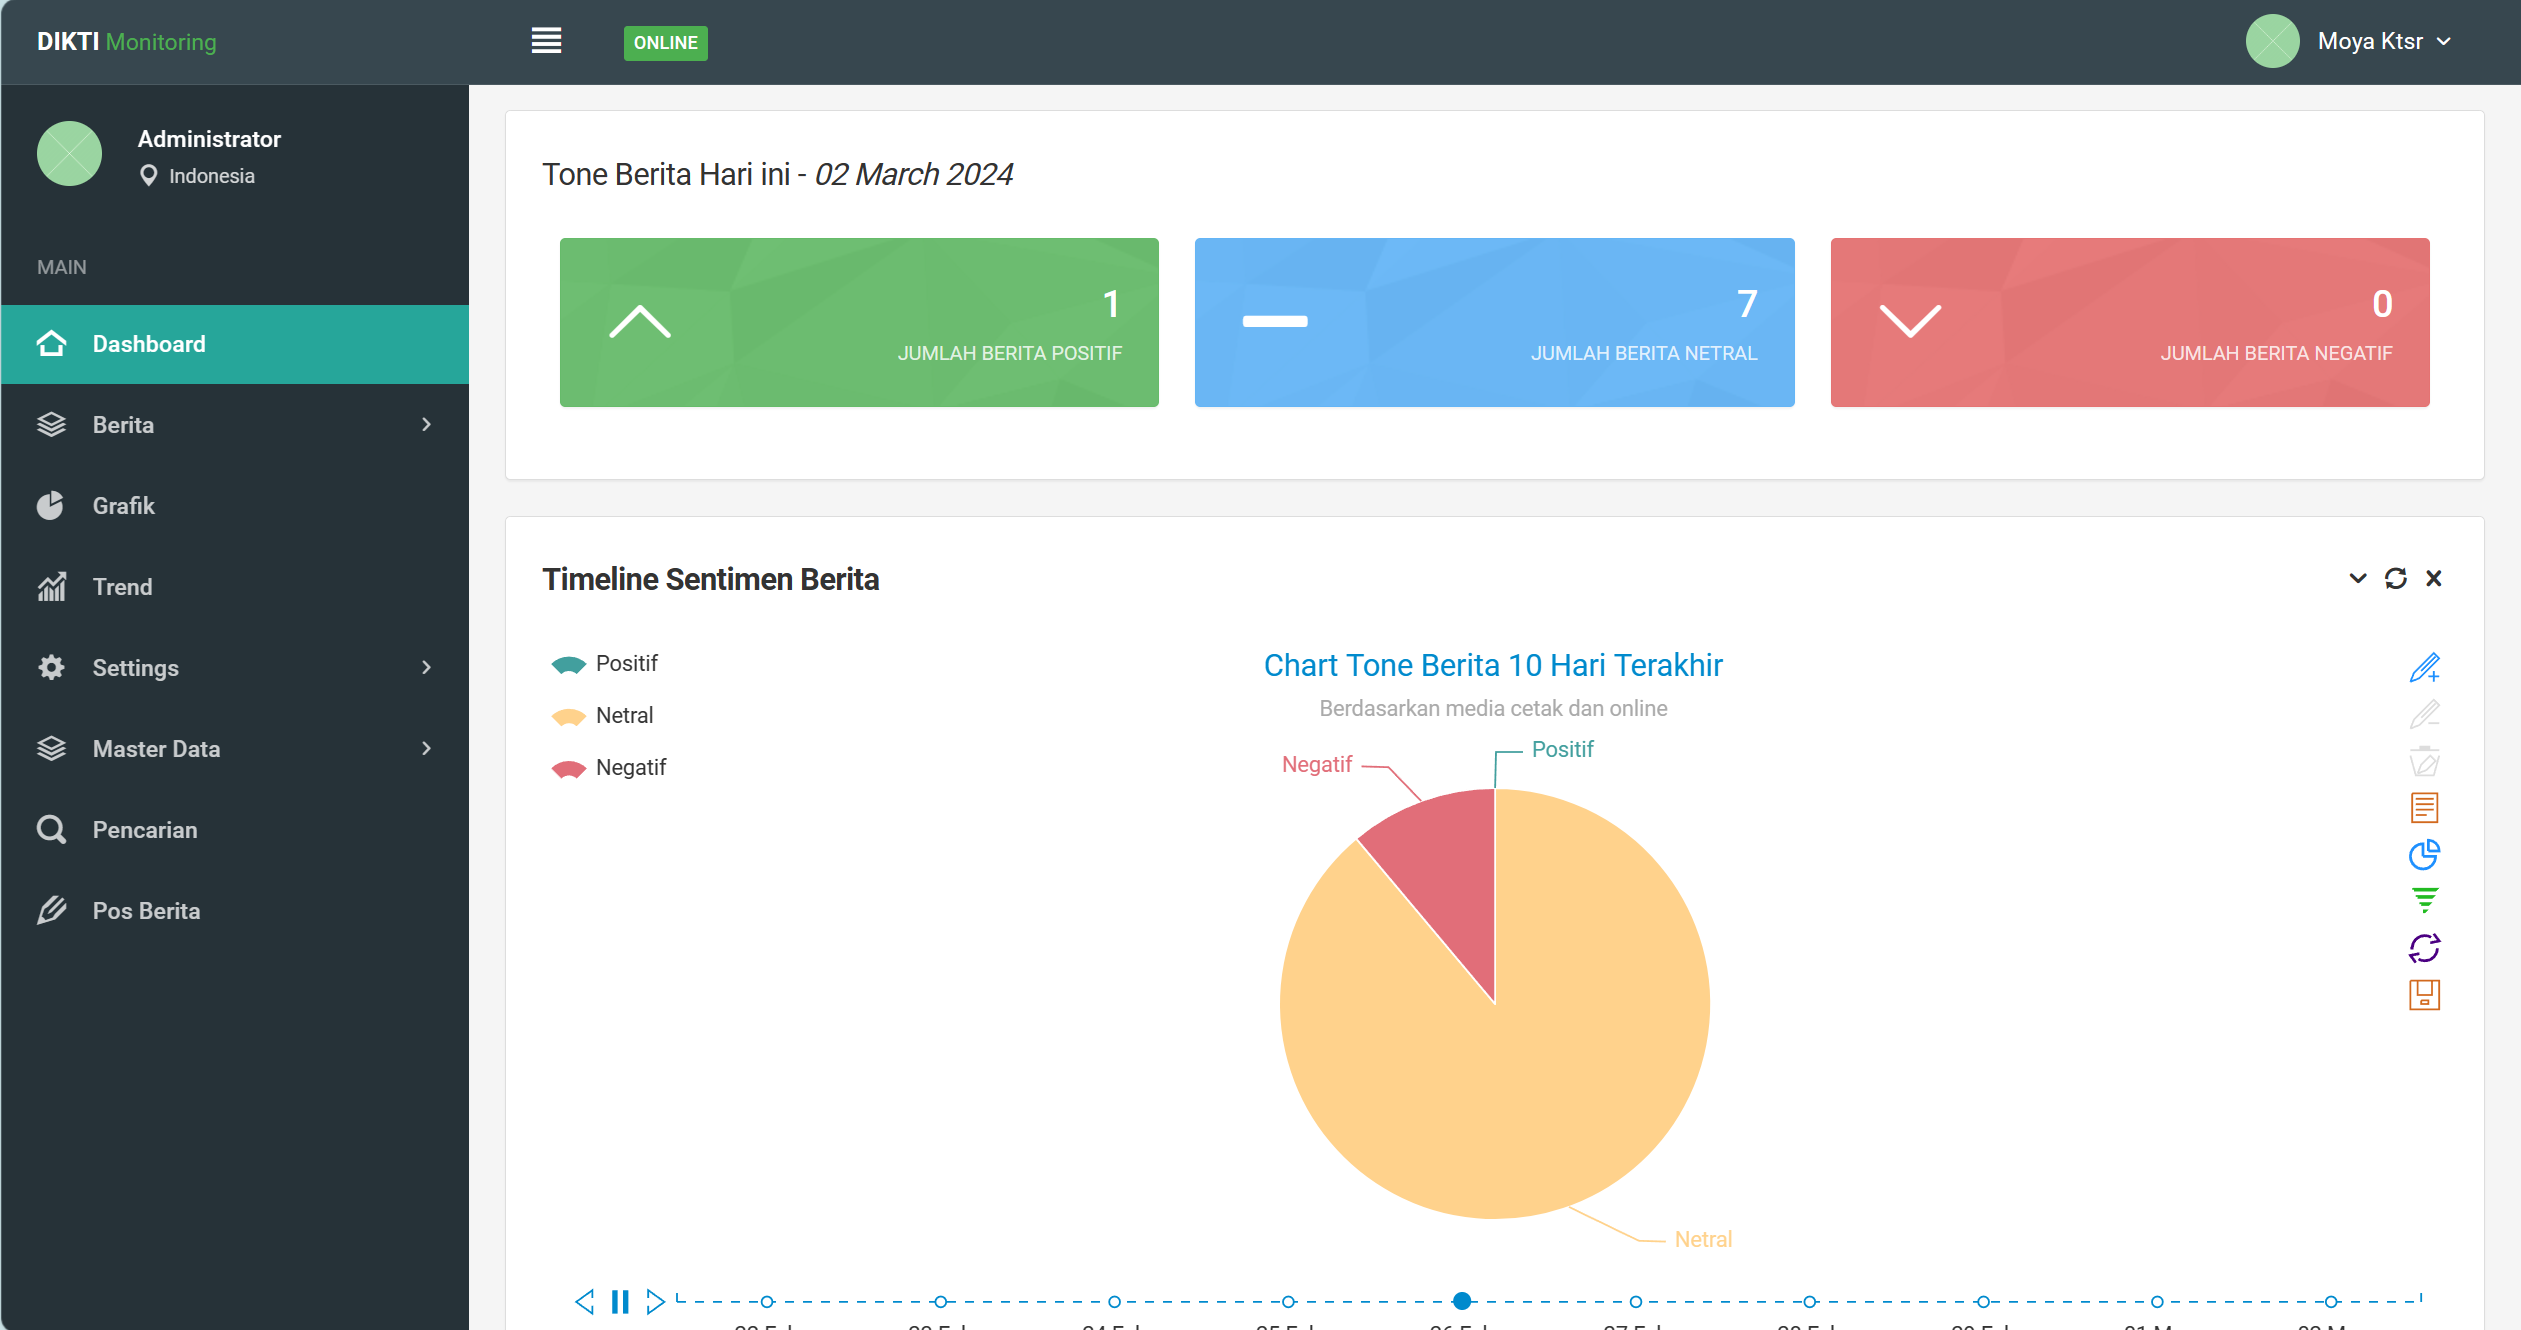The width and height of the screenshot is (2521, 1330).
Task: Click the Grafik pie chart icon
Action: click(51, 506)
